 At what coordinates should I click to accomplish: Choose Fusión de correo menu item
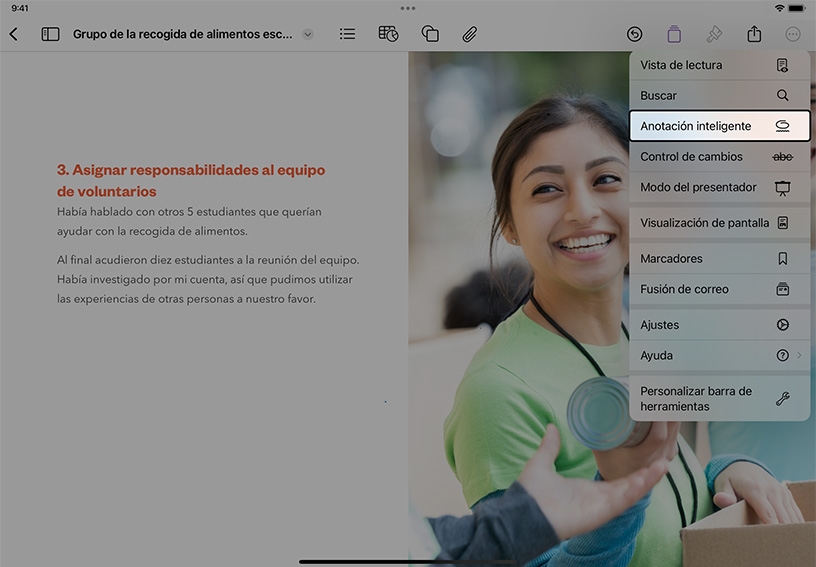click(720, 289)
